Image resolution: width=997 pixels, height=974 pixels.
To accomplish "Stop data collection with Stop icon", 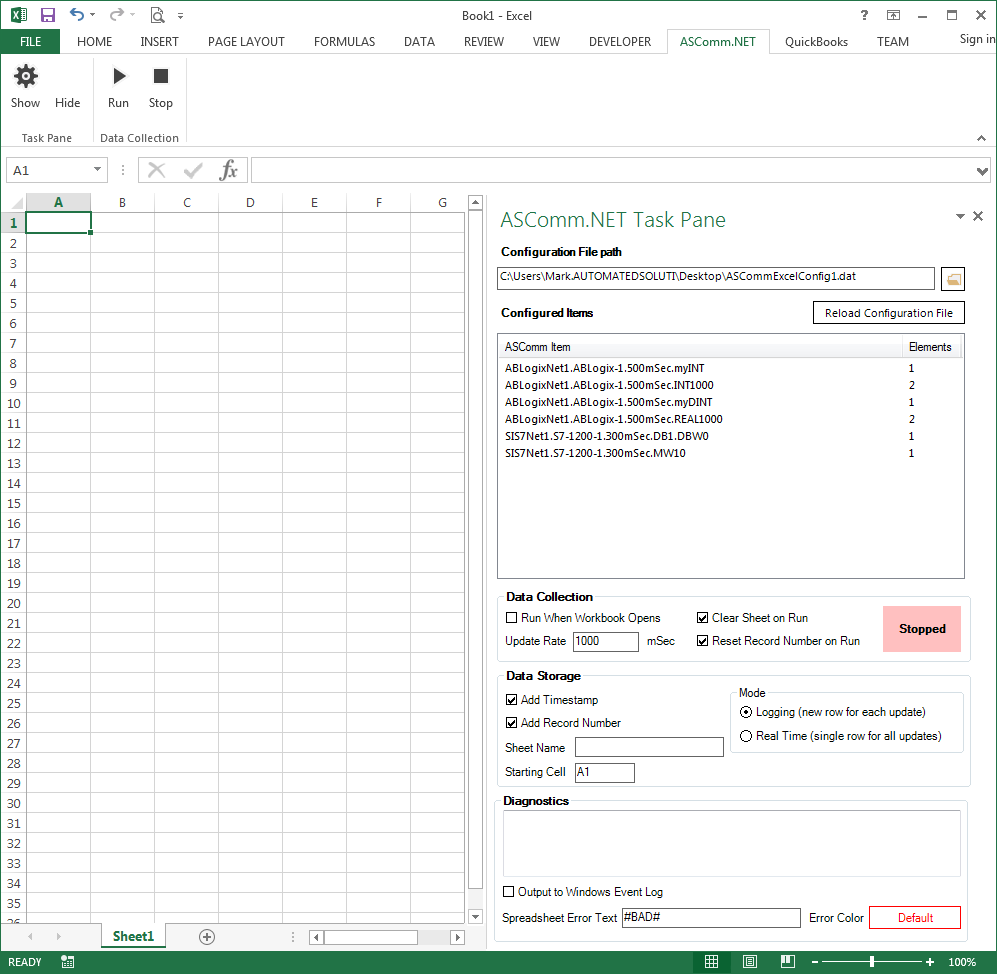I will pos(161,76).
